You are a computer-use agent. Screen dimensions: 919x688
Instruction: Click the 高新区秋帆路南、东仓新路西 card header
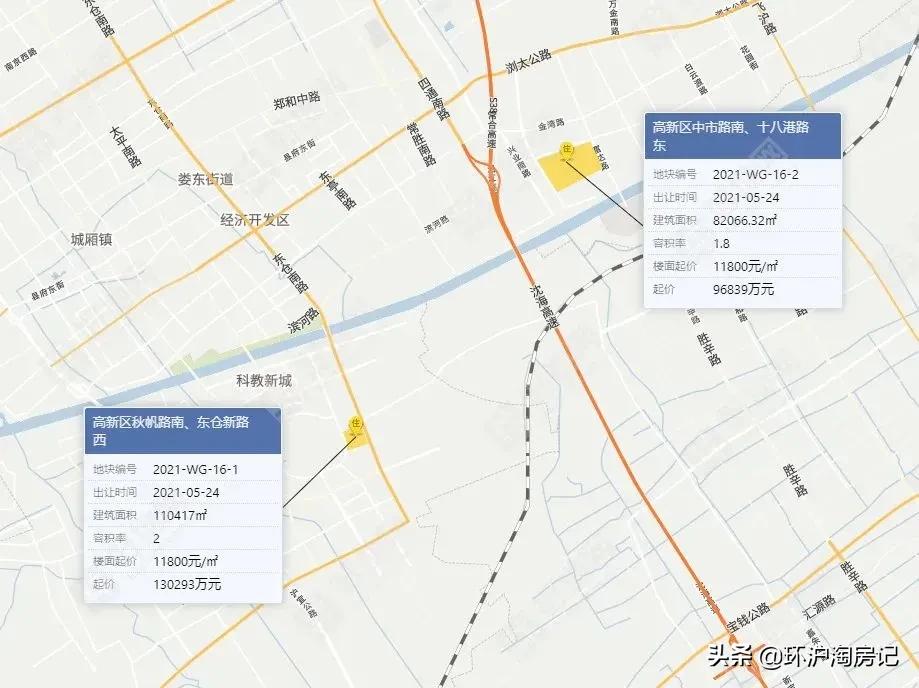pyautogui.click(x=182, y=431)
